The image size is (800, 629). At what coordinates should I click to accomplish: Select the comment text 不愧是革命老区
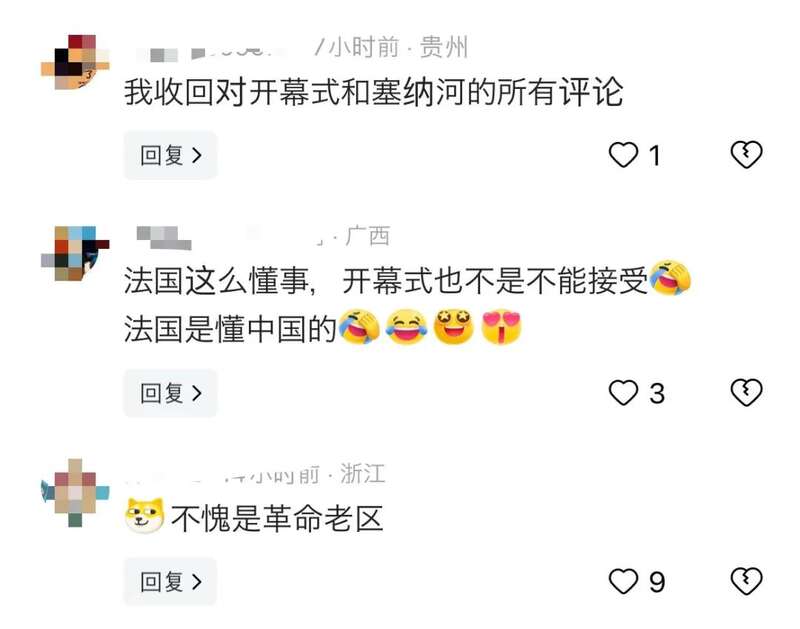click(277, 518)
